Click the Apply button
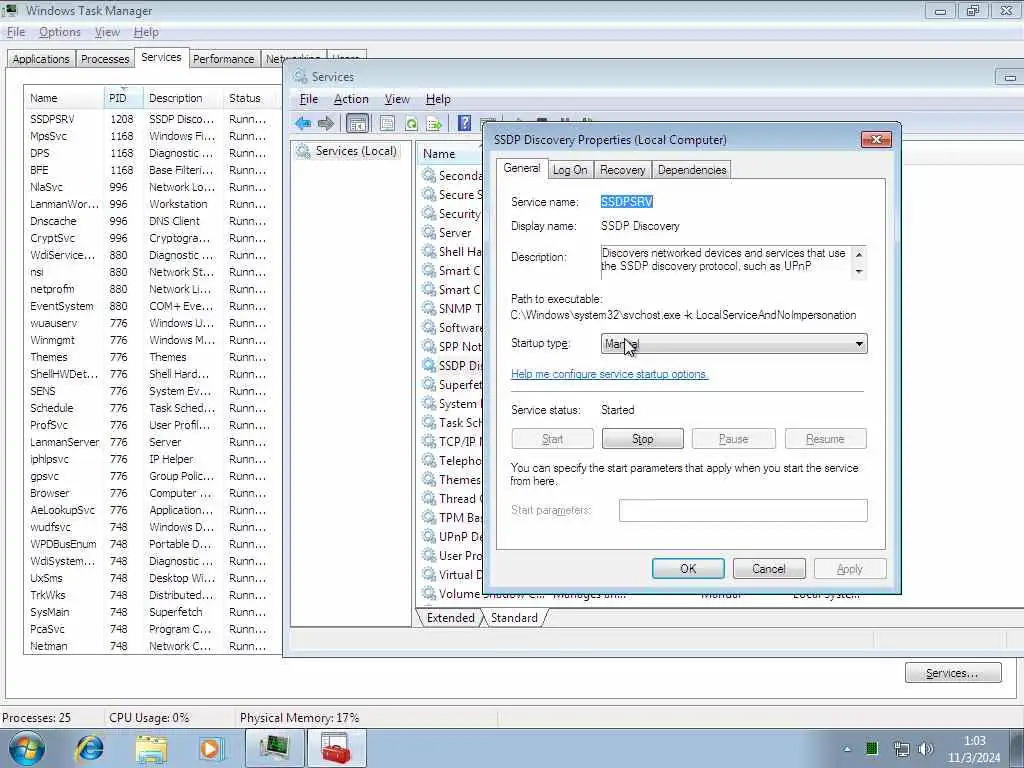1024x768 pixels. [850, 568]
